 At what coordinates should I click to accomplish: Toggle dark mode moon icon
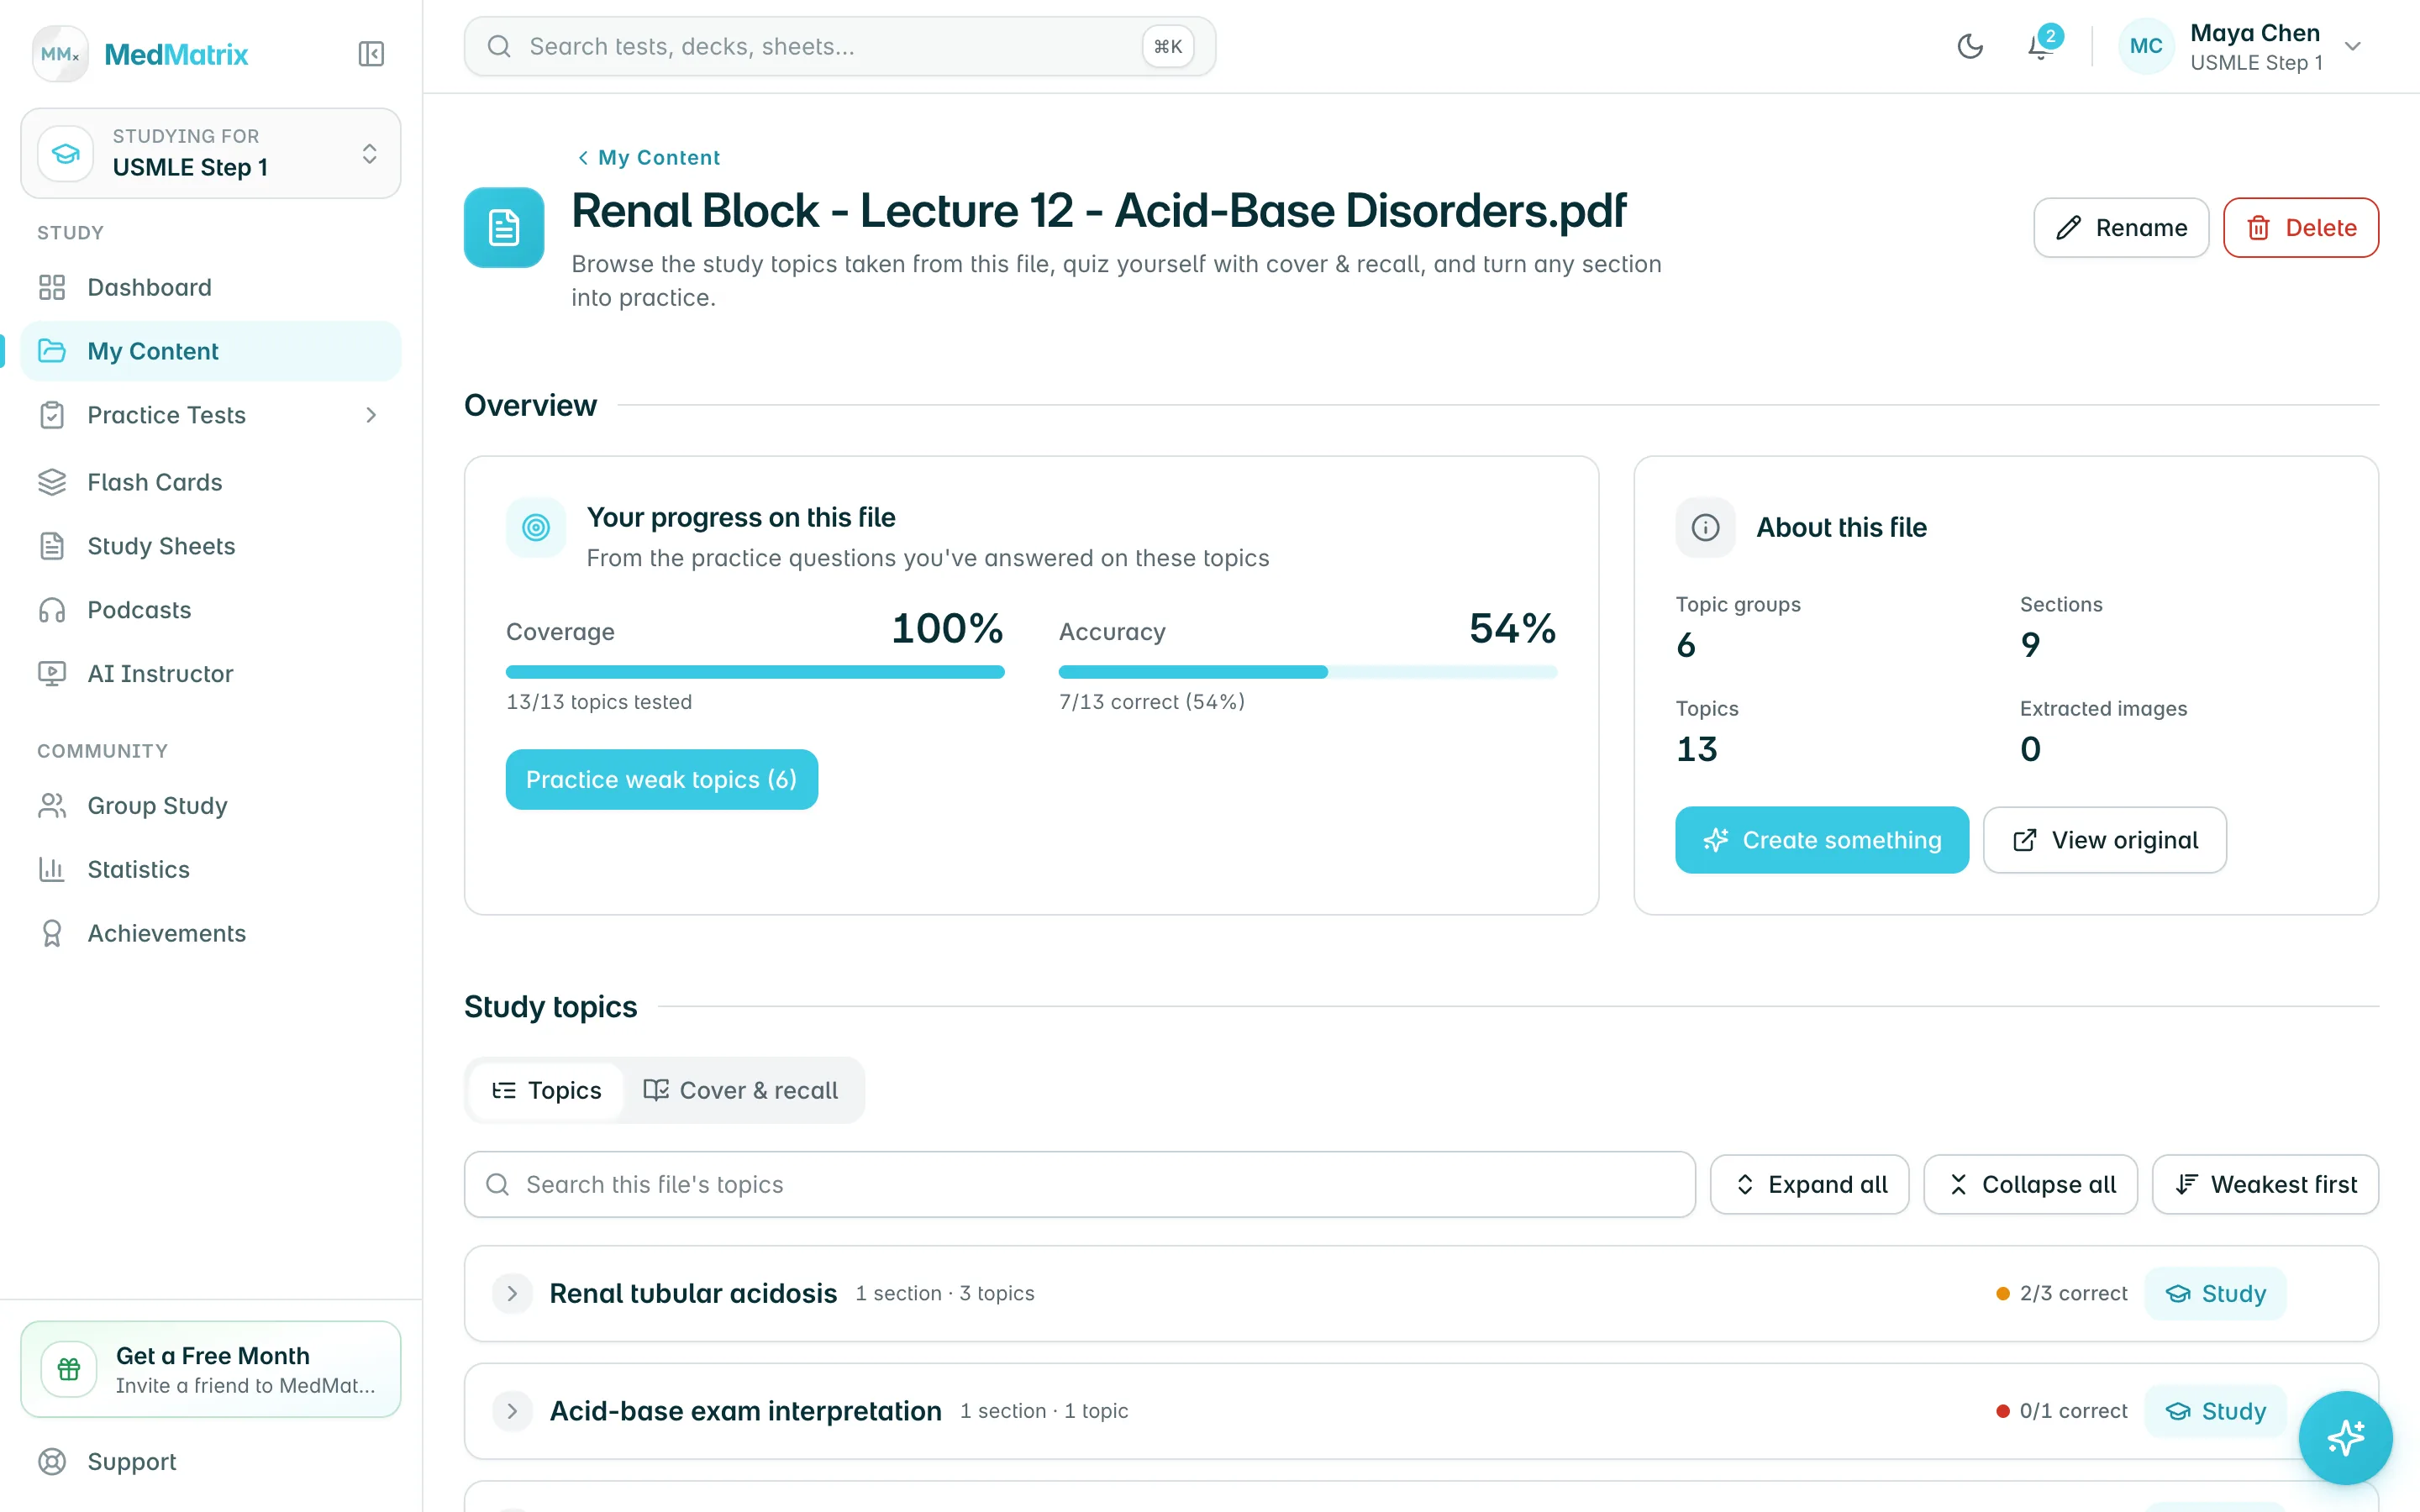[x=1970, y=47]
